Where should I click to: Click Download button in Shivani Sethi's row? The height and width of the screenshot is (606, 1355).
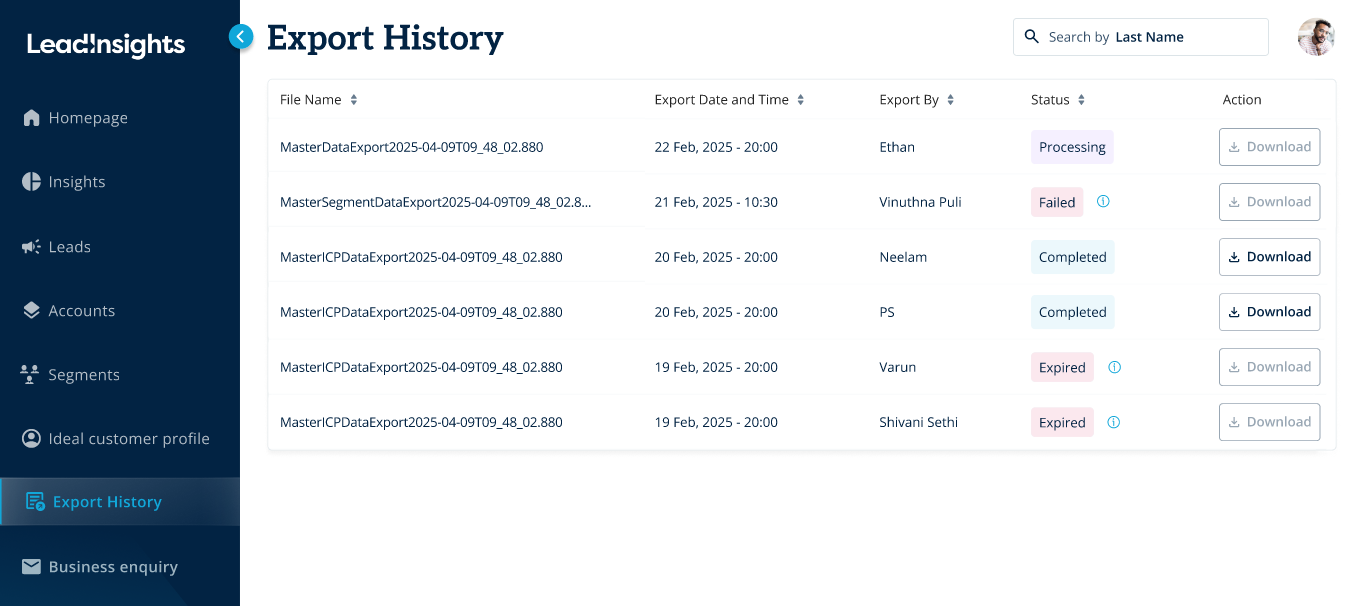pyautogui.click(x=1269, y=422)
